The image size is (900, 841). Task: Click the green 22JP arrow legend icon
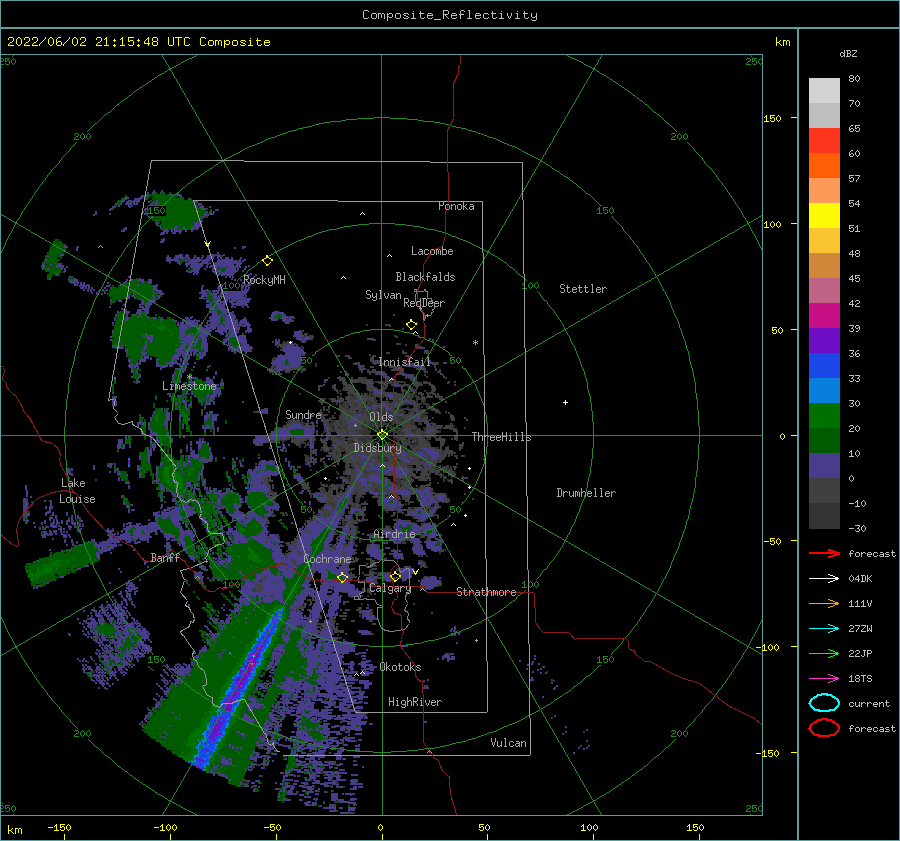point(824,653)
